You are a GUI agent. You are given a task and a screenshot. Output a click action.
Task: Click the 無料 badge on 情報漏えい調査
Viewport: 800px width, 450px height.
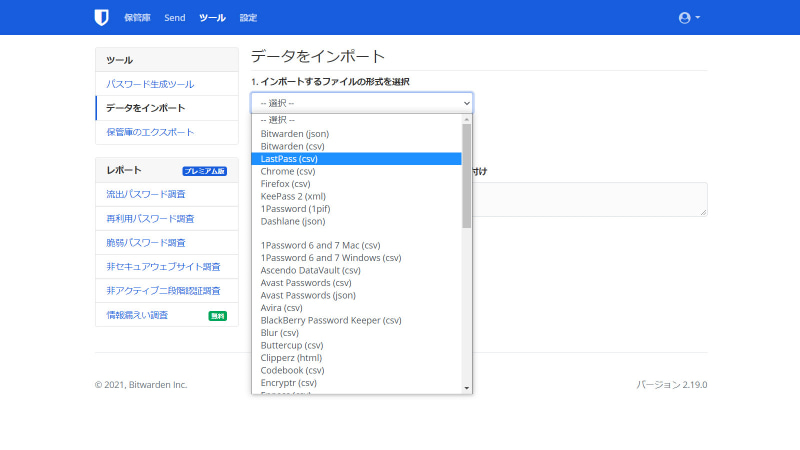[x=217, y=316]
